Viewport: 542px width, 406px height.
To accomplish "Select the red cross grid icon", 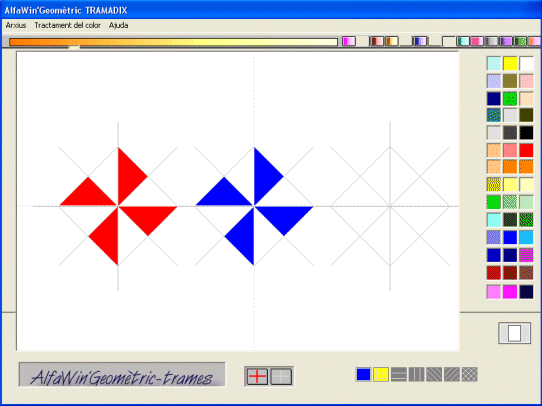I will point(258,376).
